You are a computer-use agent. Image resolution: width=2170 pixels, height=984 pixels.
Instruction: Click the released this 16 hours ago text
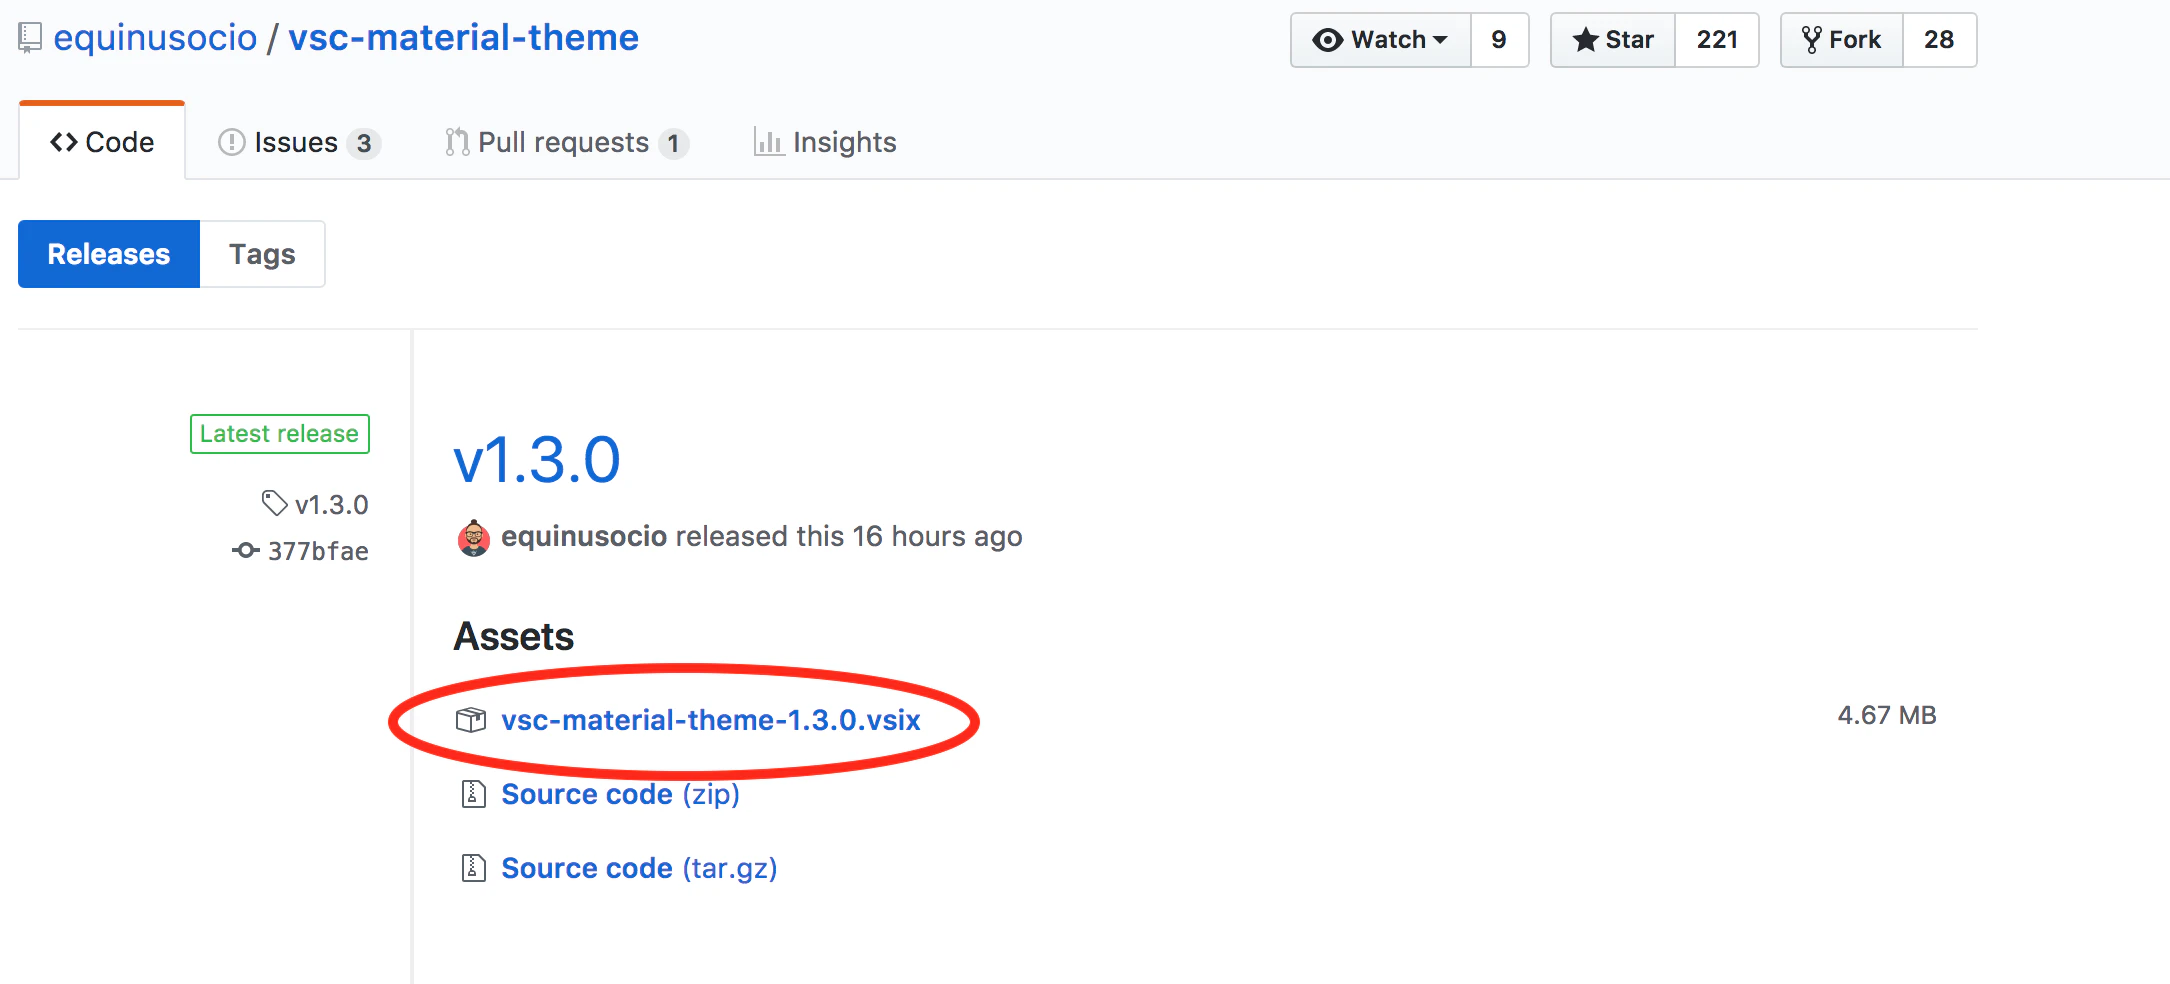(x=849, y=537)
